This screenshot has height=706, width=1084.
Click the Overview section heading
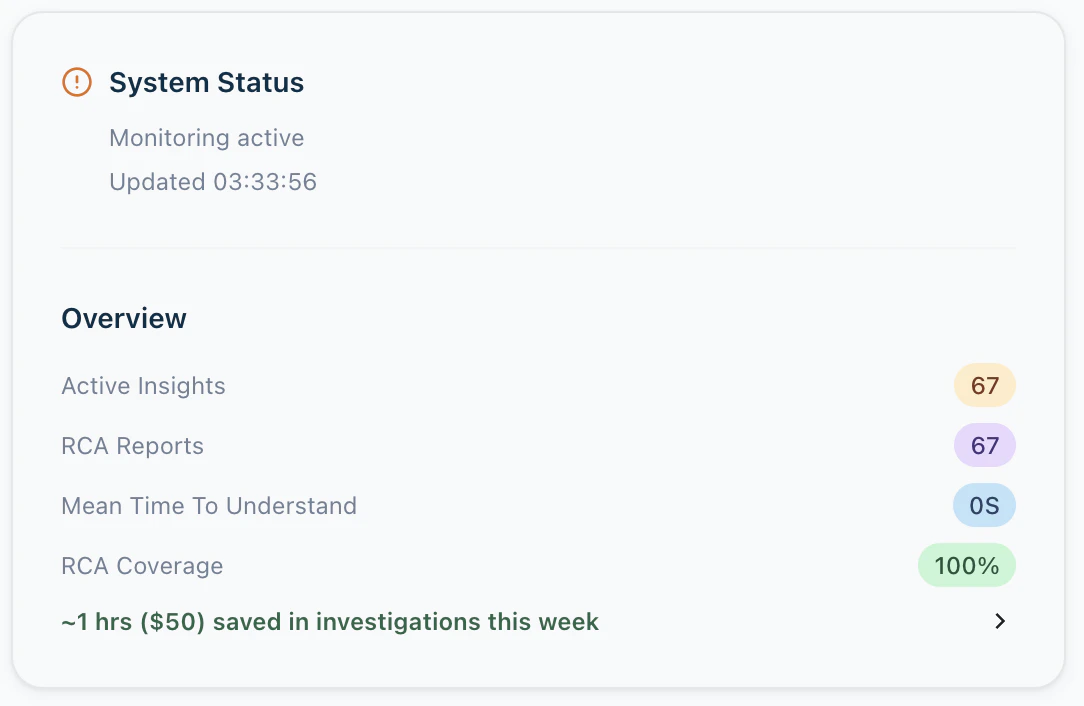coord(124,318)
